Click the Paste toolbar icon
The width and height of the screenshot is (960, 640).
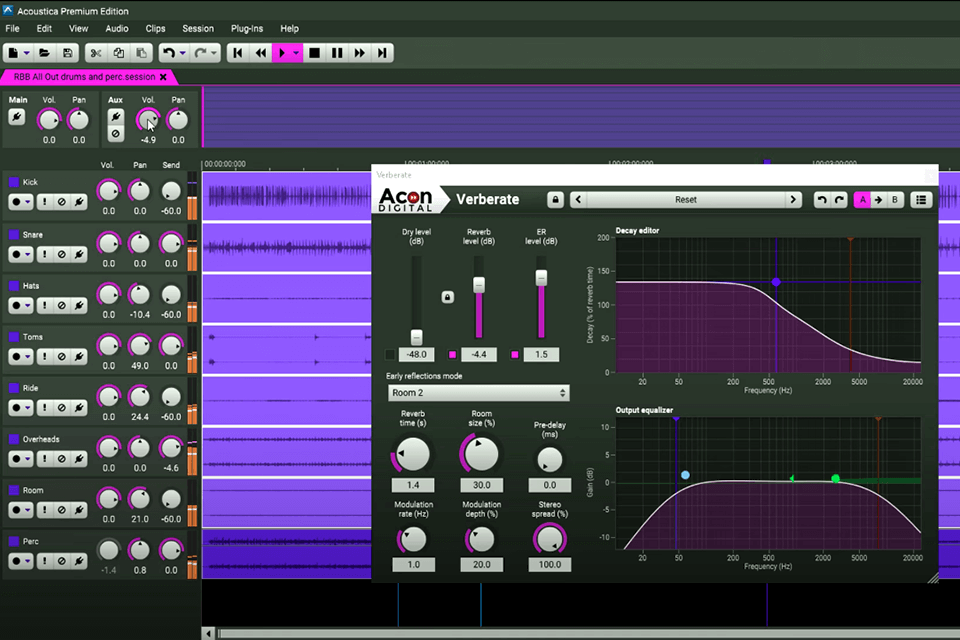pyautogui.click(x=142, y=54)
